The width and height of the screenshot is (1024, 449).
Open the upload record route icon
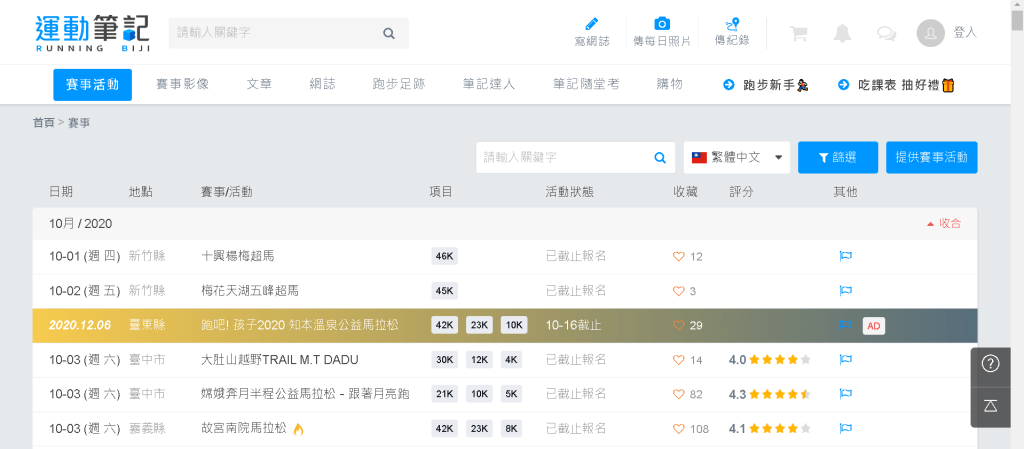tap(732, 24)
